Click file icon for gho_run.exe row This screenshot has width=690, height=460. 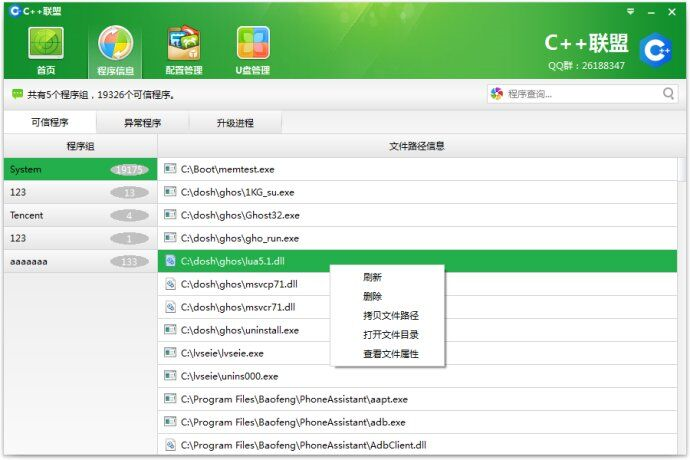point(170,238)
